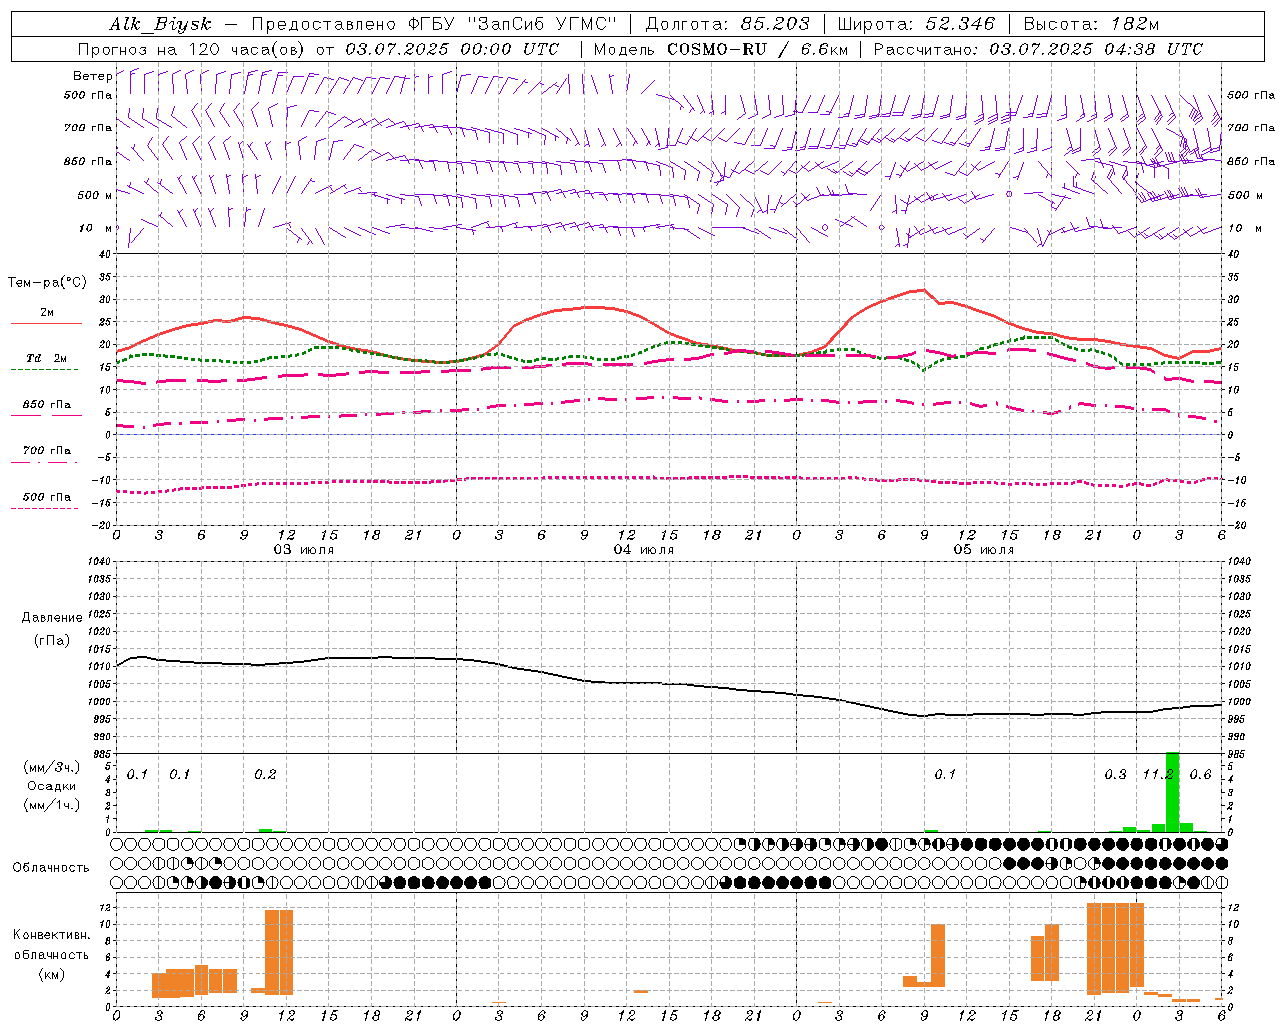Click the 03 июля date label
Image resolution: width=1280 pixels, height=1024 pixels.
point(304,549)
